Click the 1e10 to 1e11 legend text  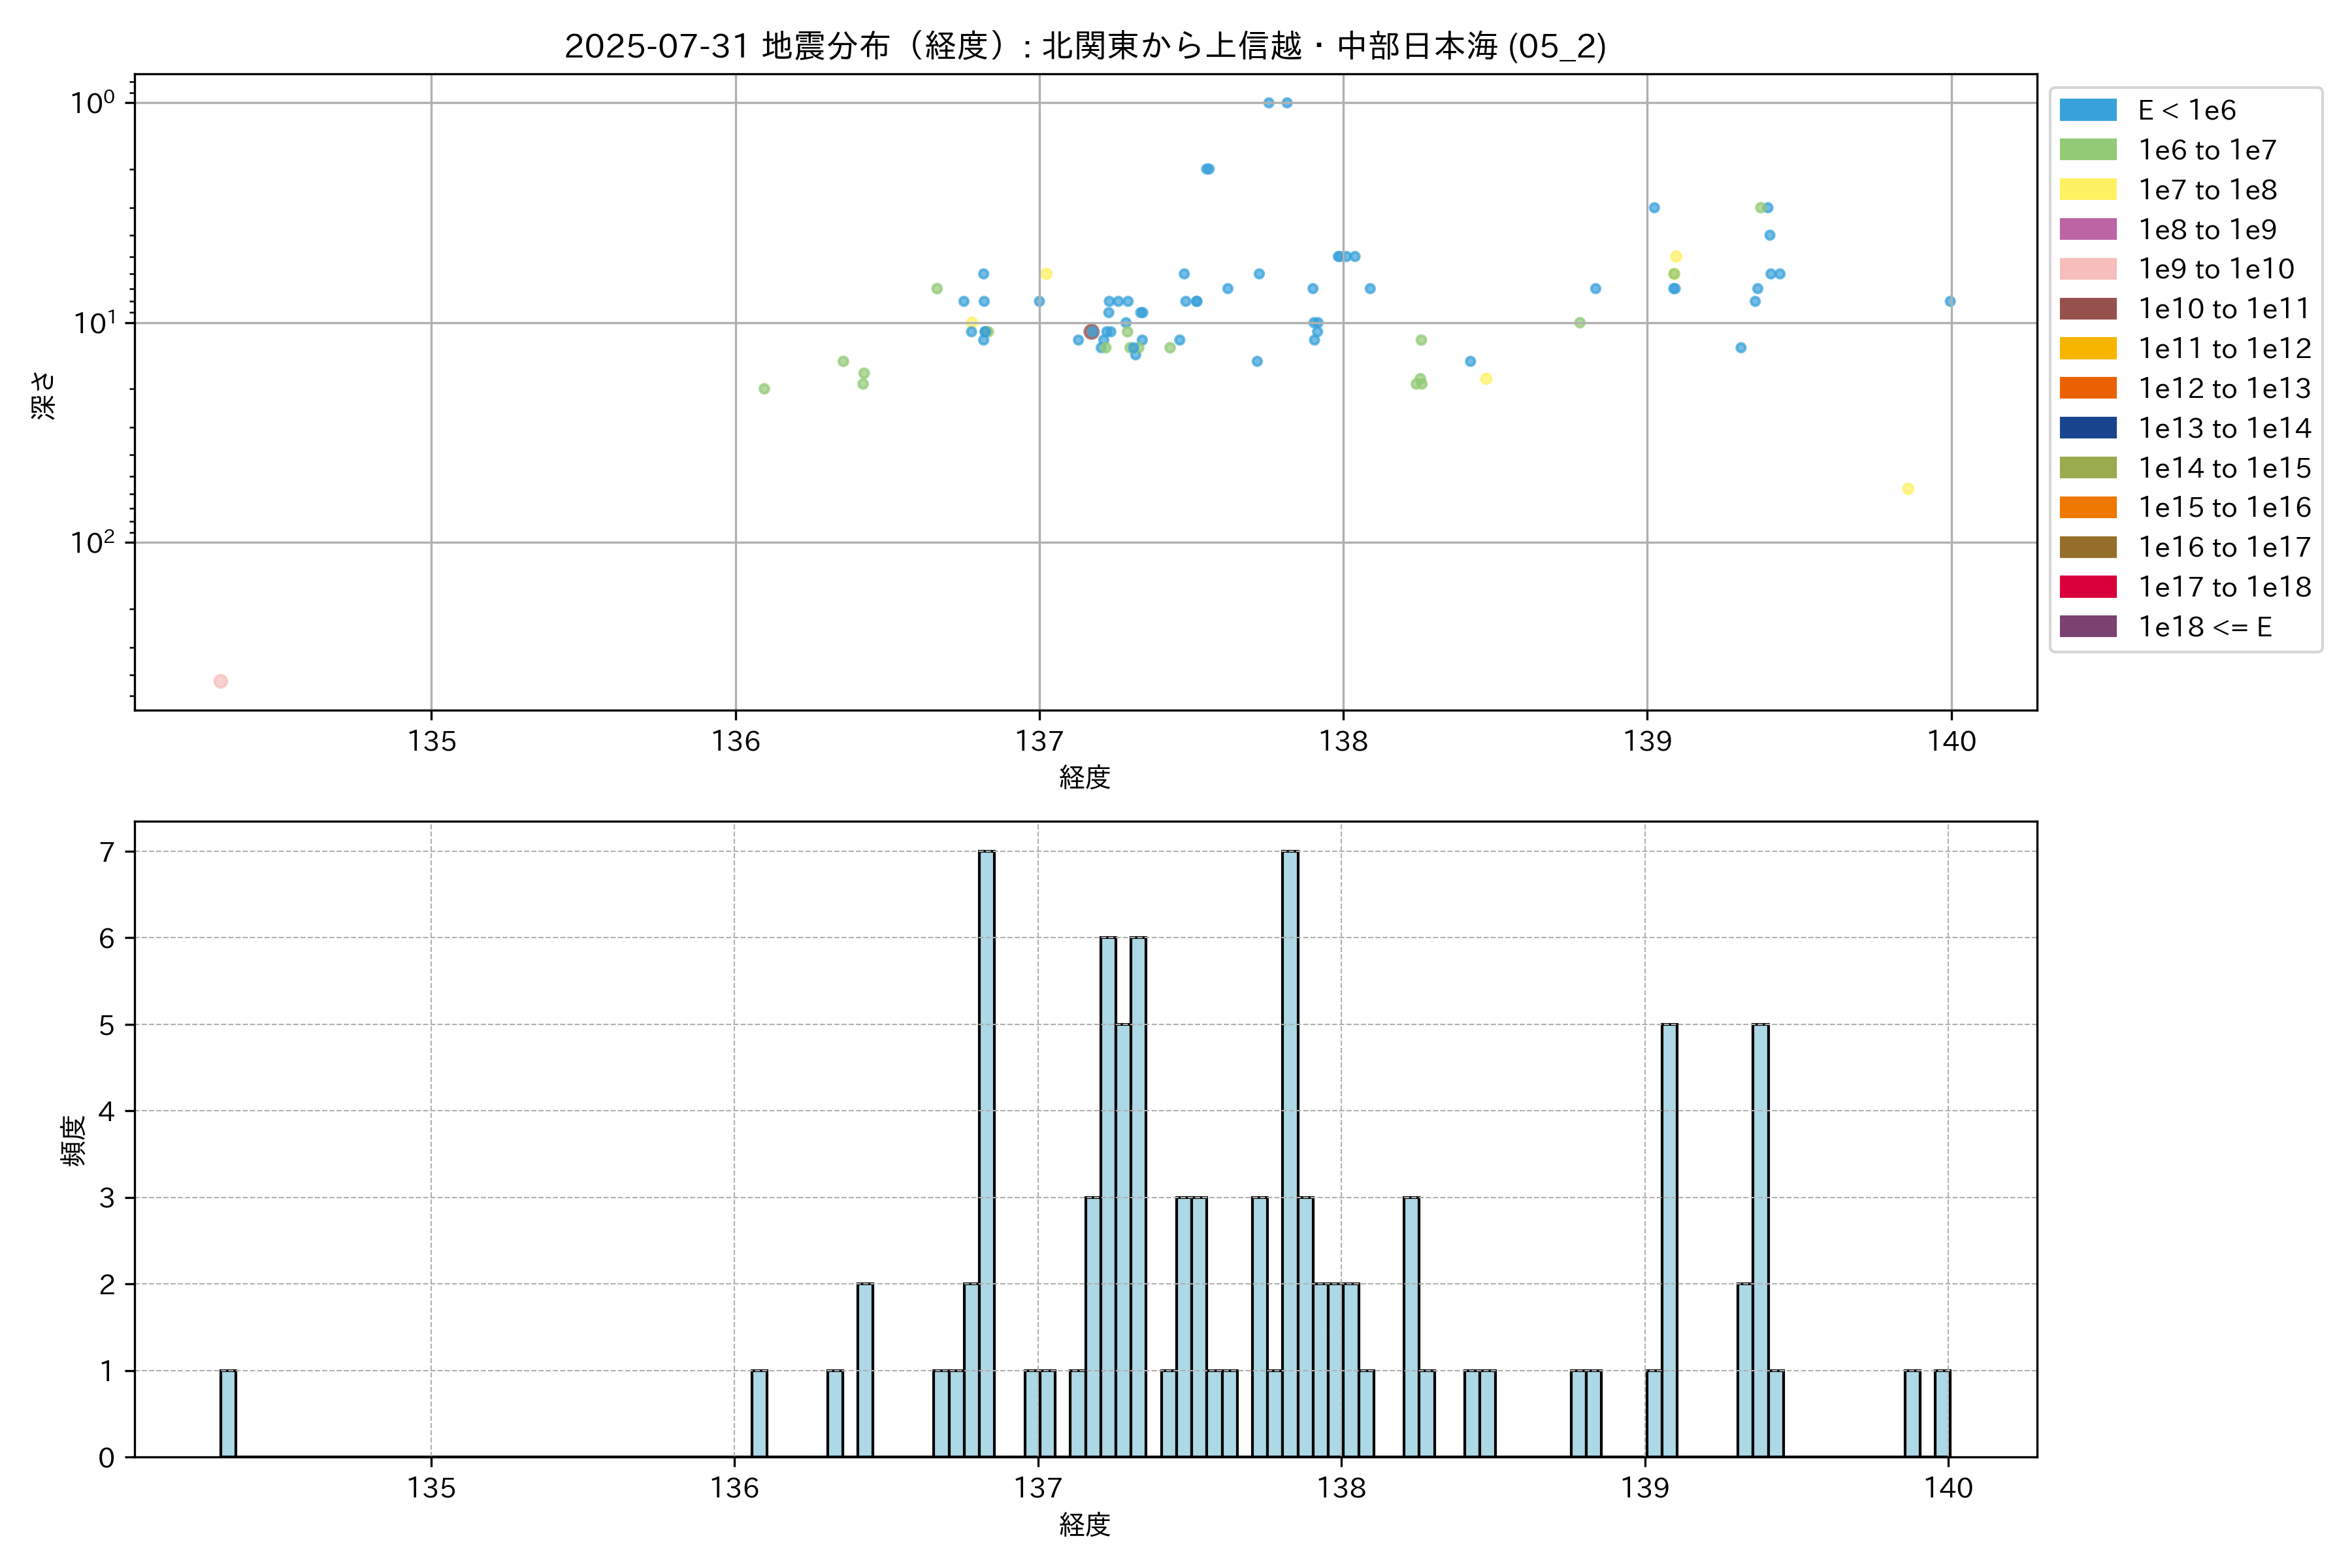point(2224,309)
